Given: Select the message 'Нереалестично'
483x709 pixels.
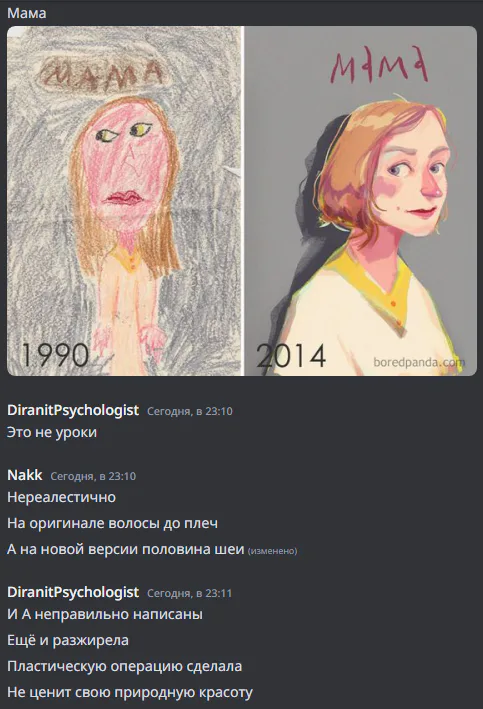Looking at the screenshot, I should (62, 497).
